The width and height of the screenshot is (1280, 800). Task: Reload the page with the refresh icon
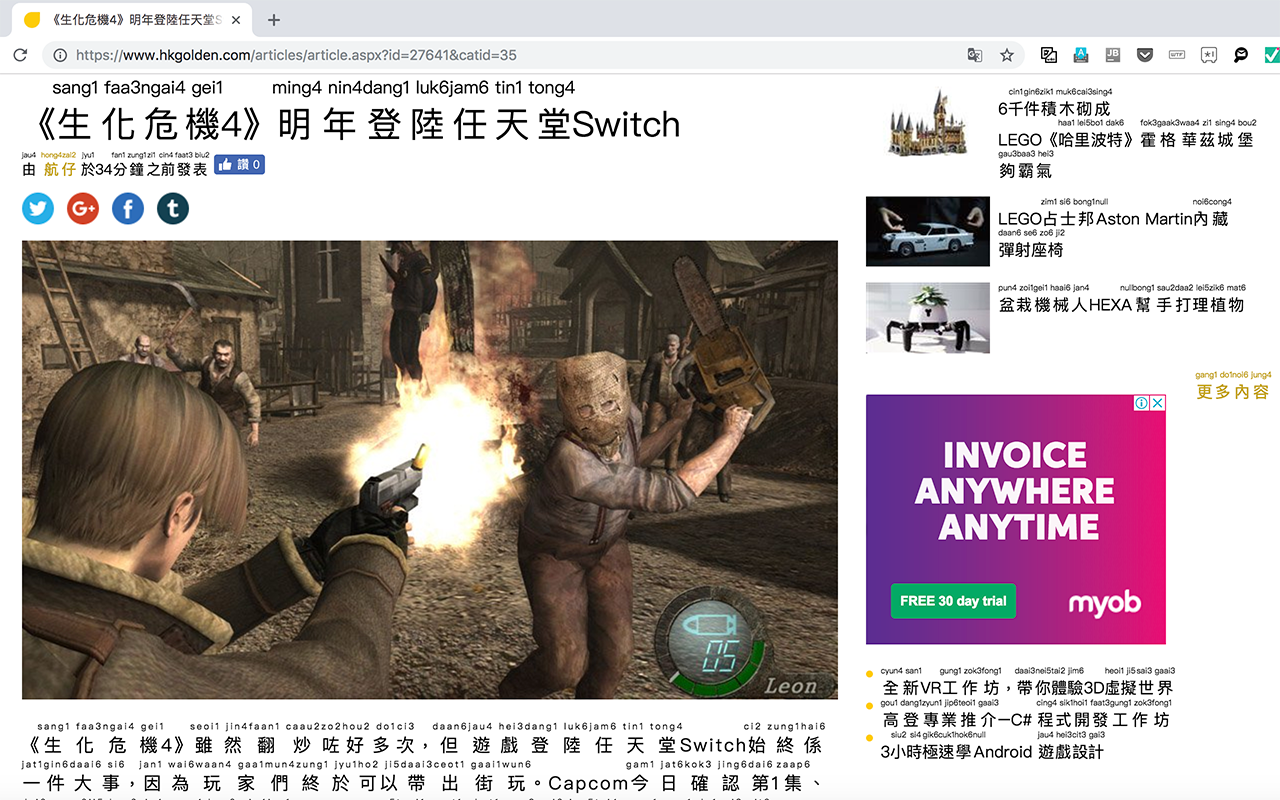pos(20,56)
